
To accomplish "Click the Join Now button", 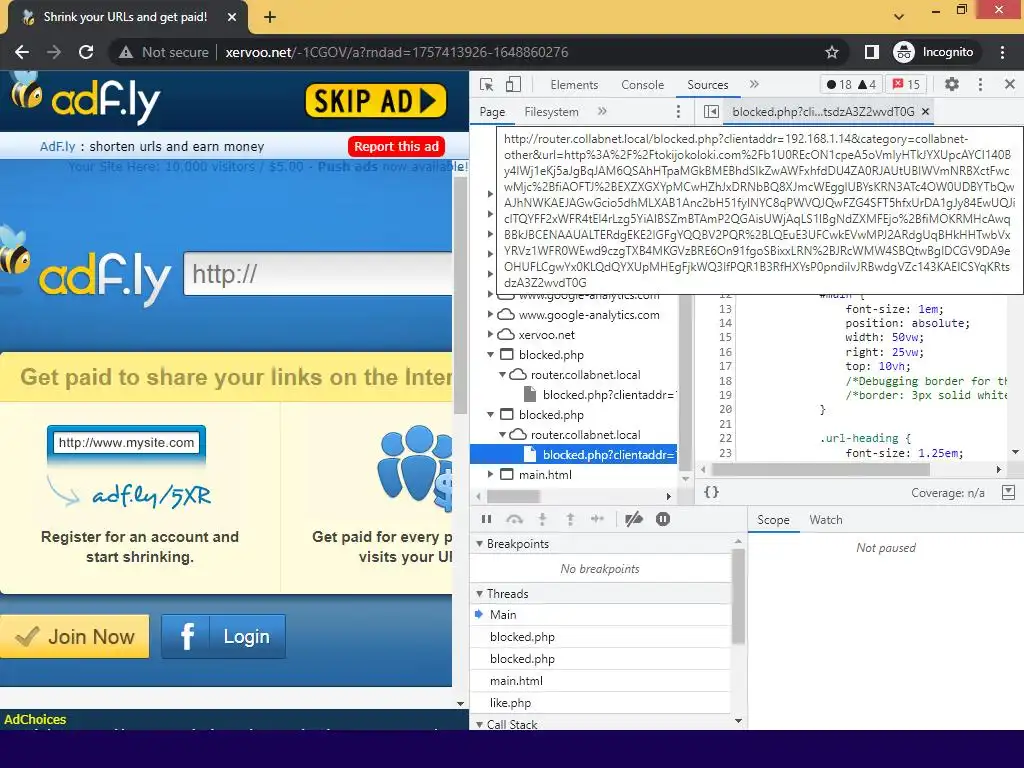I will (74, 636).
